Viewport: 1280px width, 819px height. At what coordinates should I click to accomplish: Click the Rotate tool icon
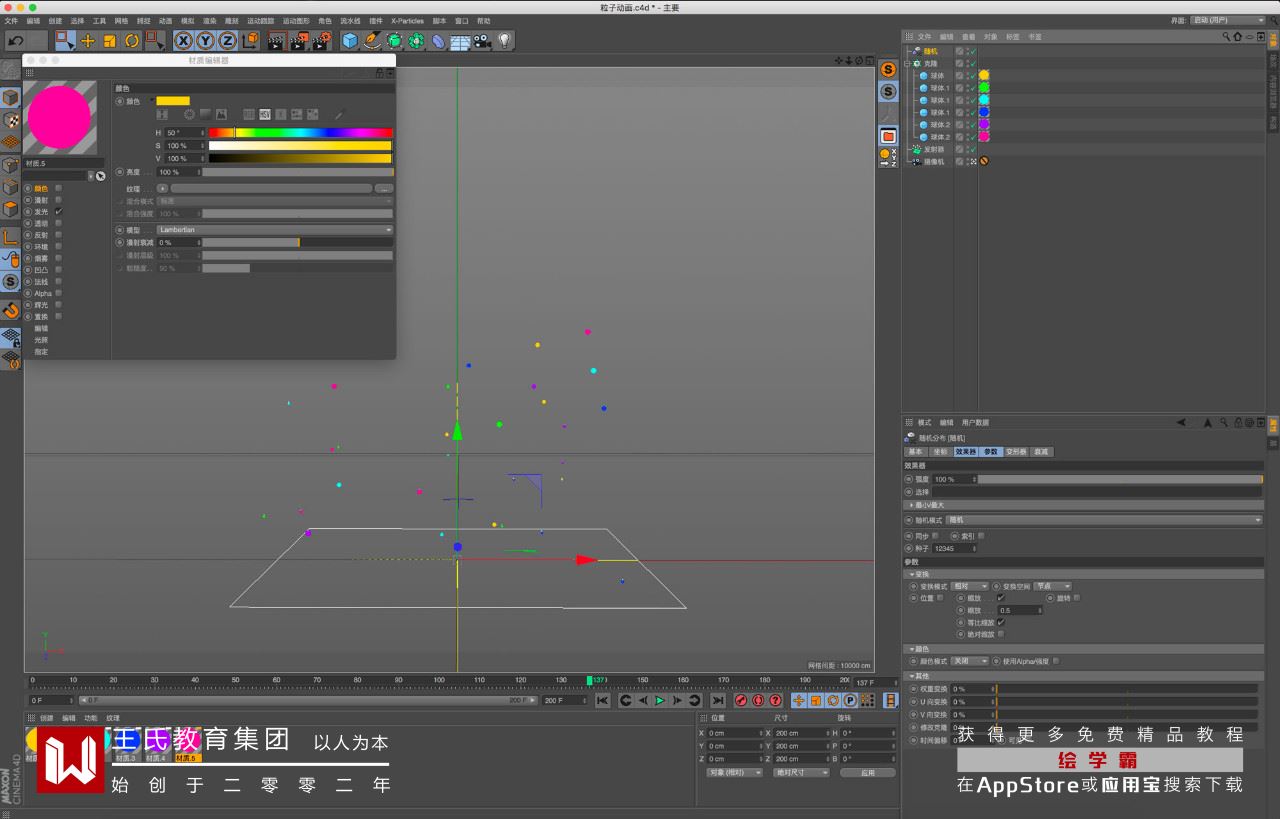click(131, 41)
